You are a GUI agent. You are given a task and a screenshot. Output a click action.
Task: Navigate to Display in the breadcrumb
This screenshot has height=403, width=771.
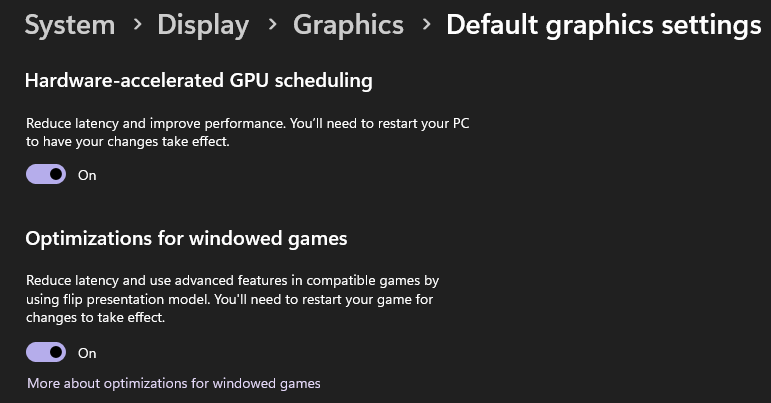[x=203, y=26]
